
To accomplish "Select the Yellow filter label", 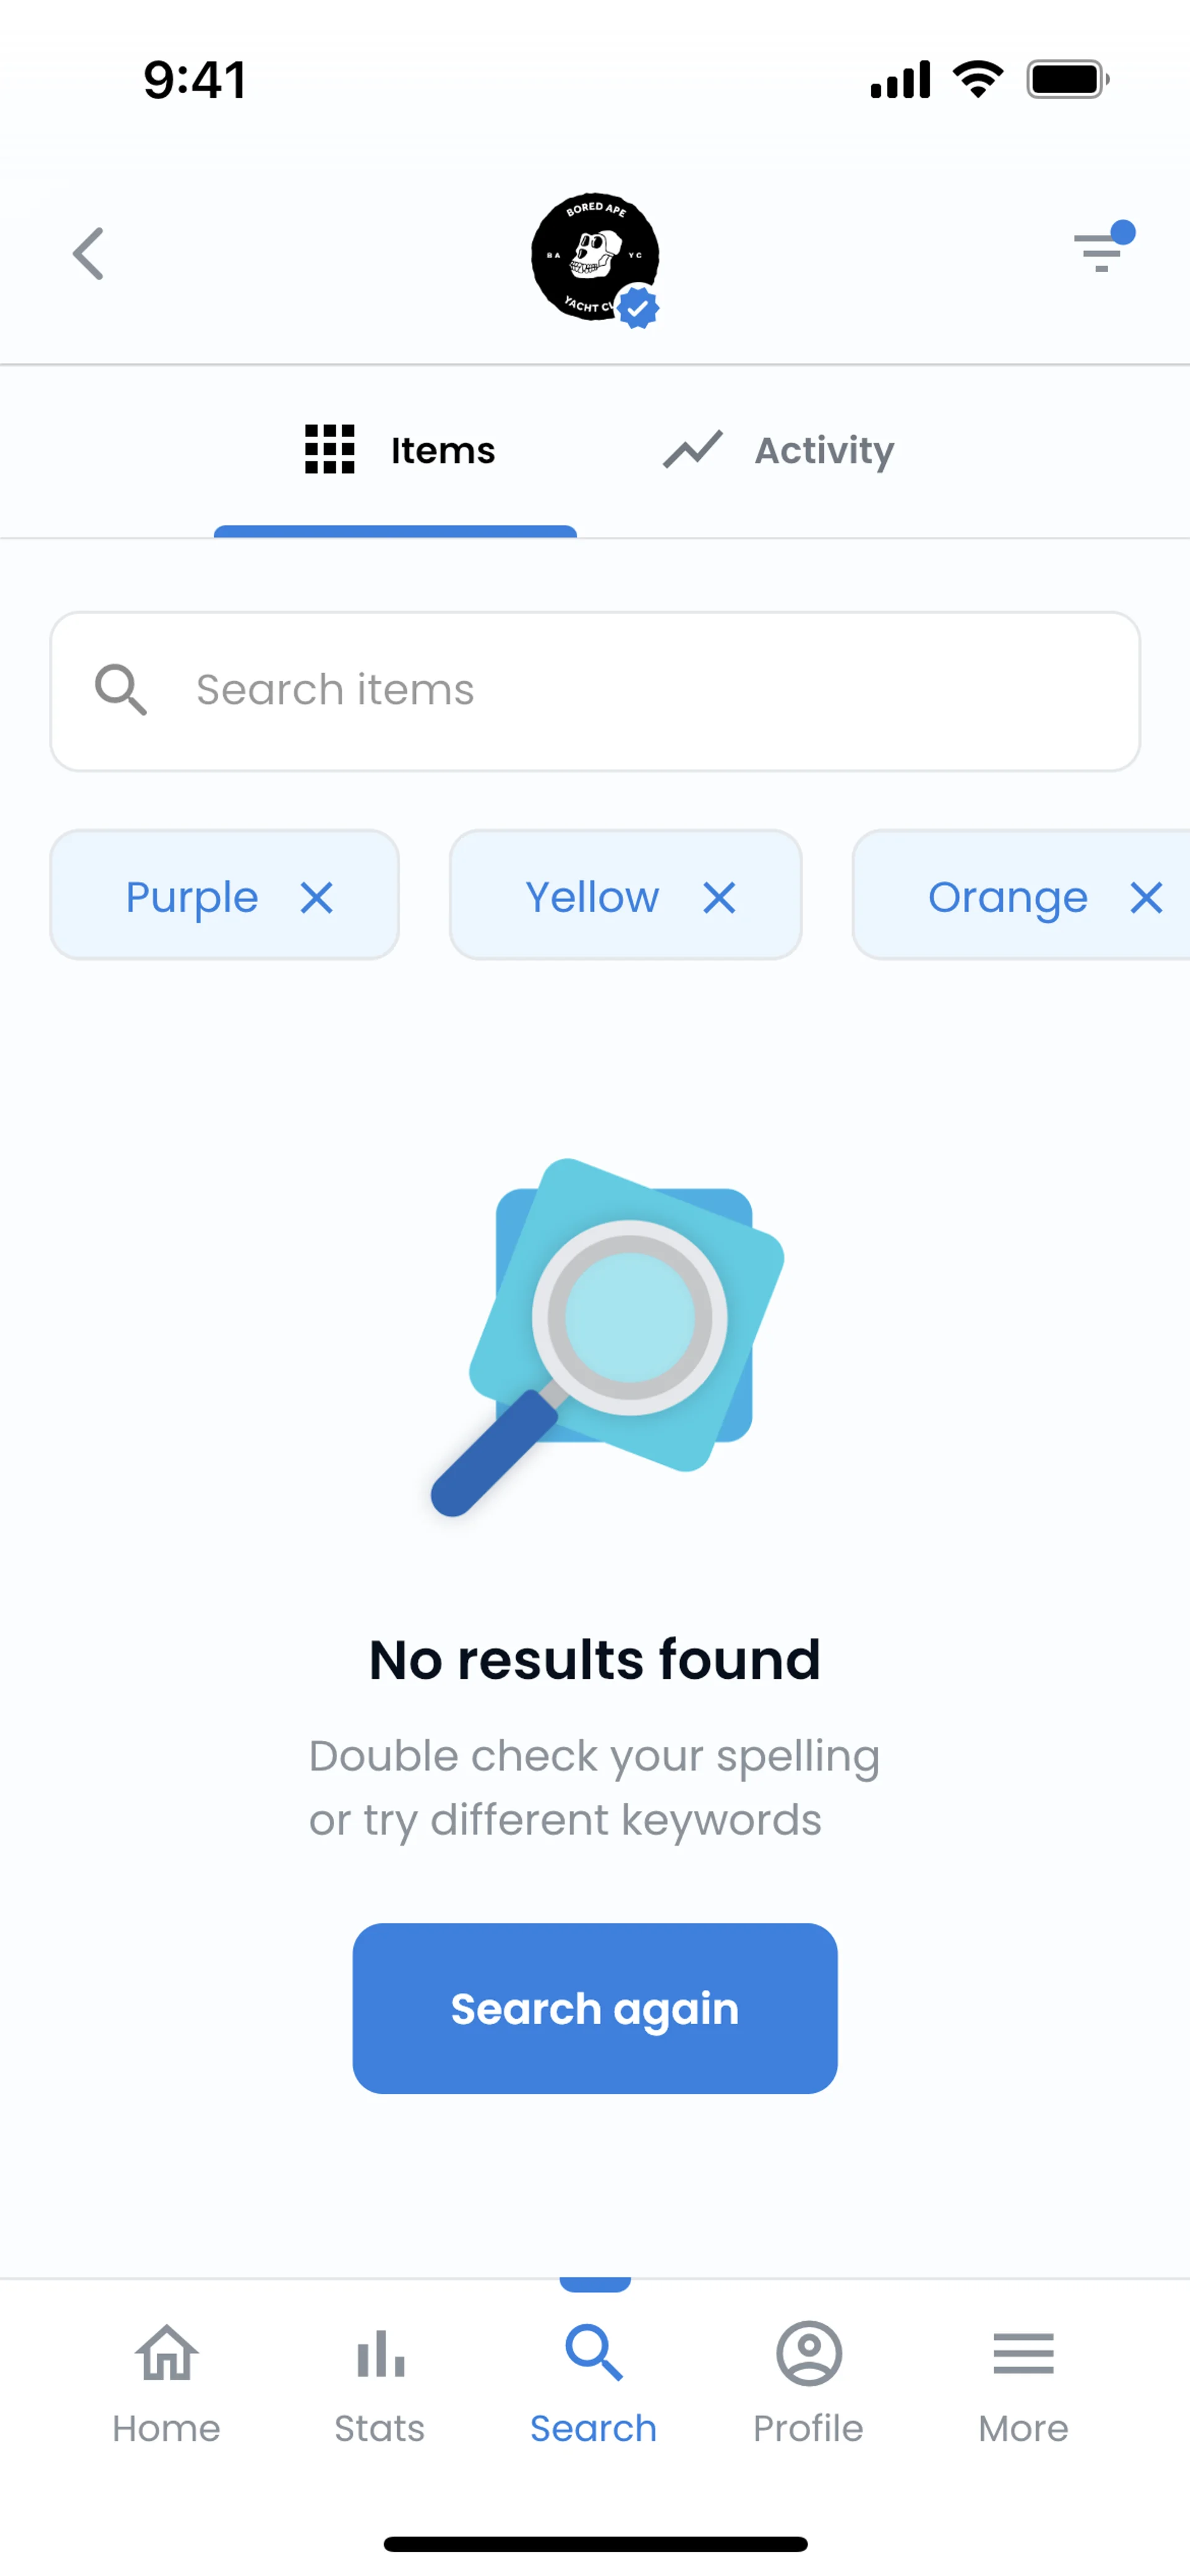I will click(x=592, y=898).
